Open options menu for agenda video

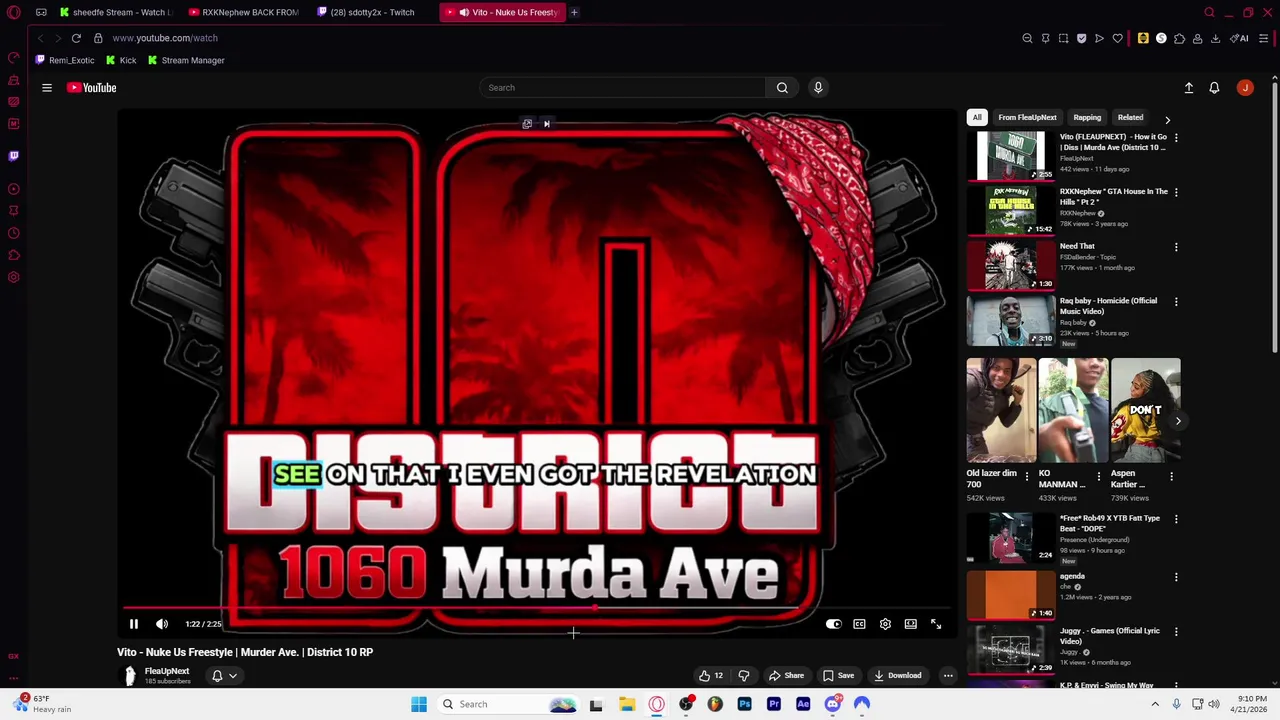1176,577
